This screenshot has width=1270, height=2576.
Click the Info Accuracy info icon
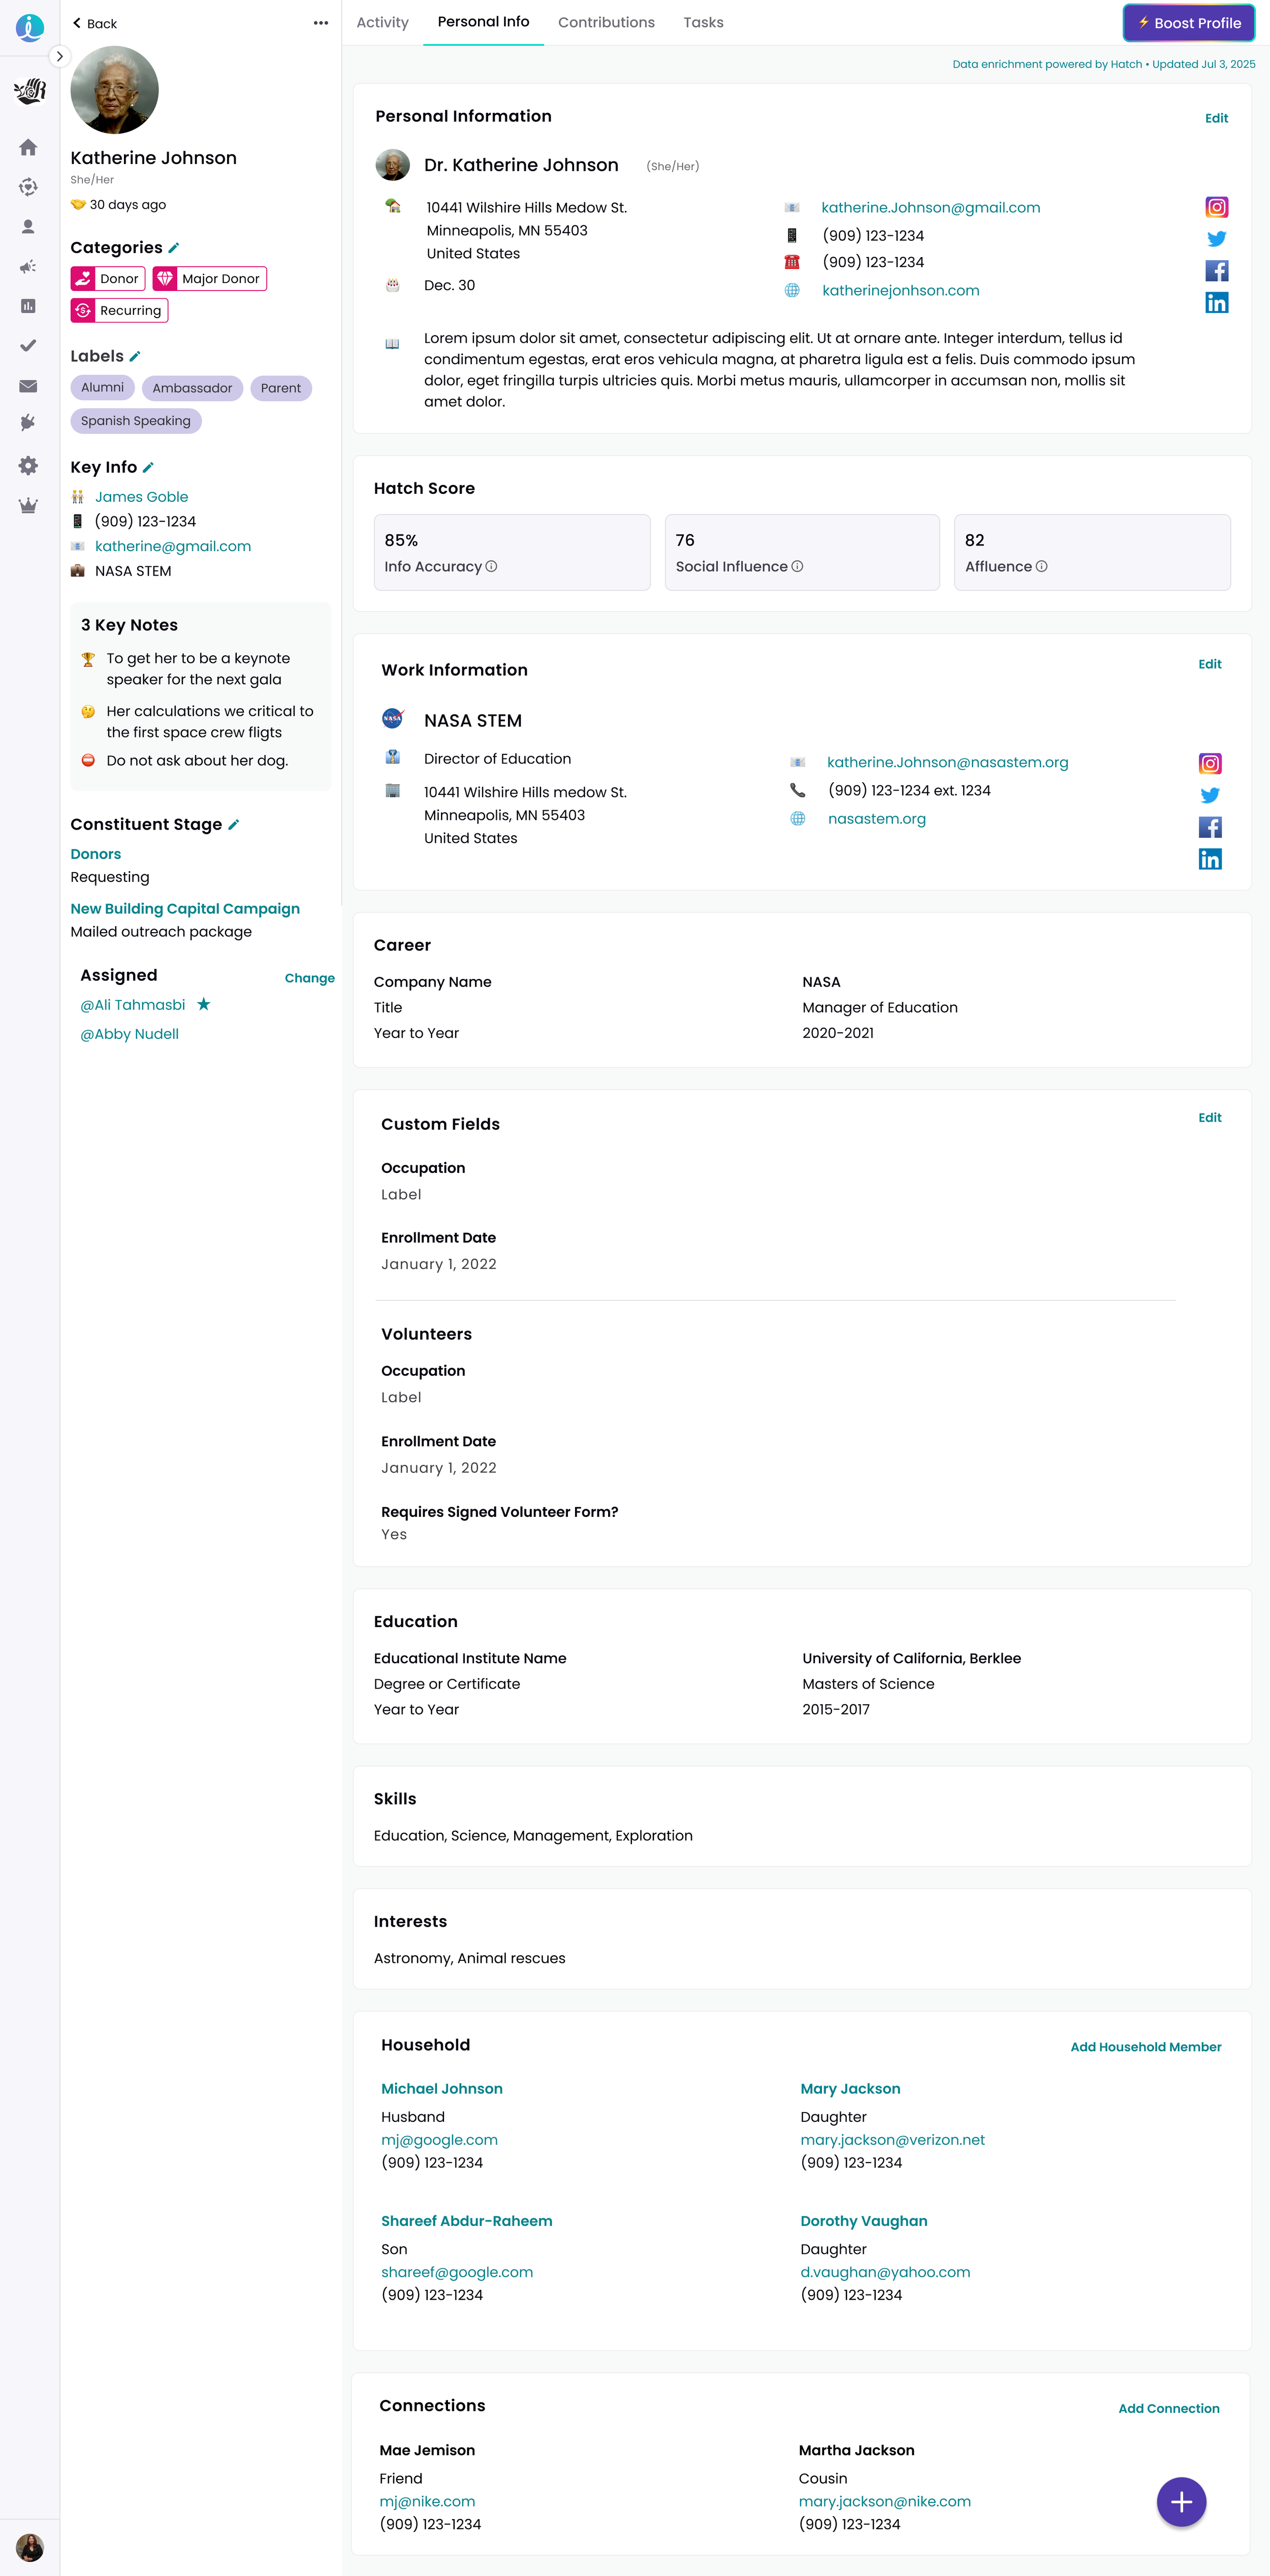pyautogui.click(x=491, y=567)
